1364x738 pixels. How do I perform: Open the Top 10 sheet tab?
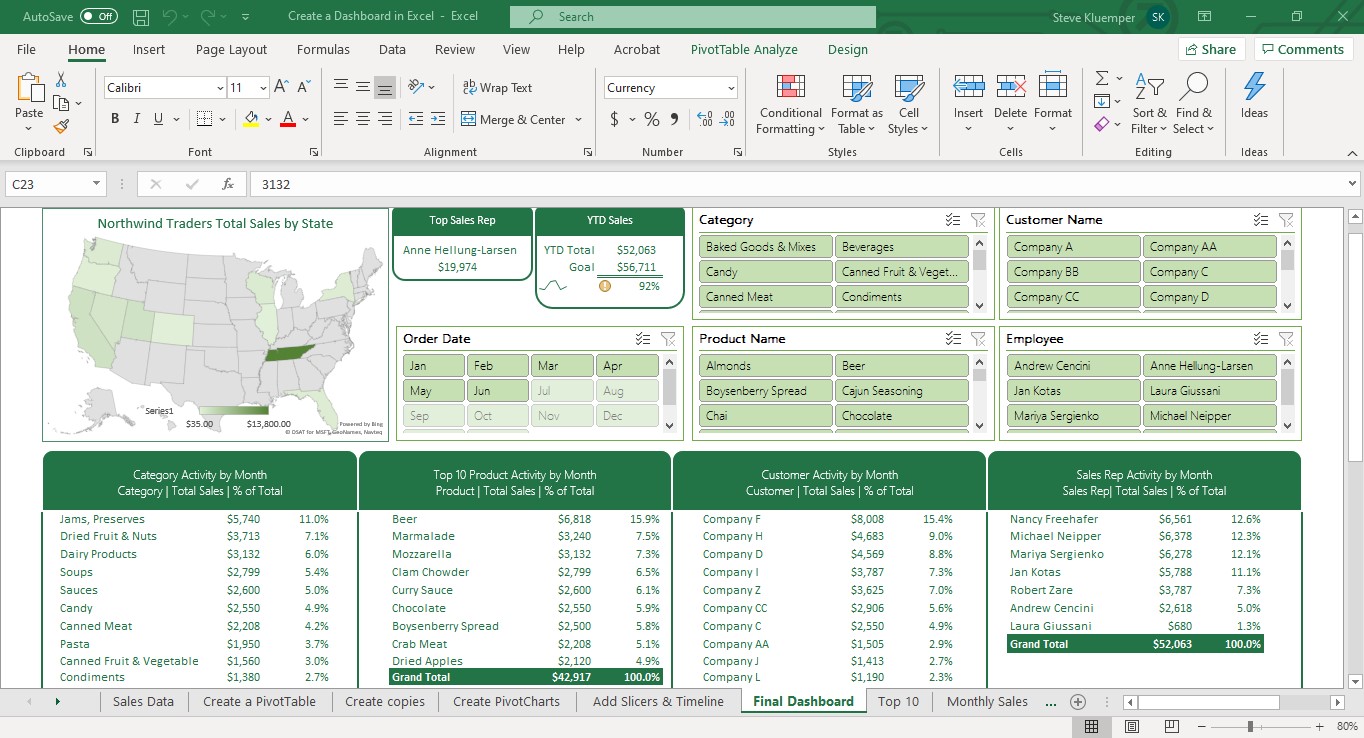898,701
